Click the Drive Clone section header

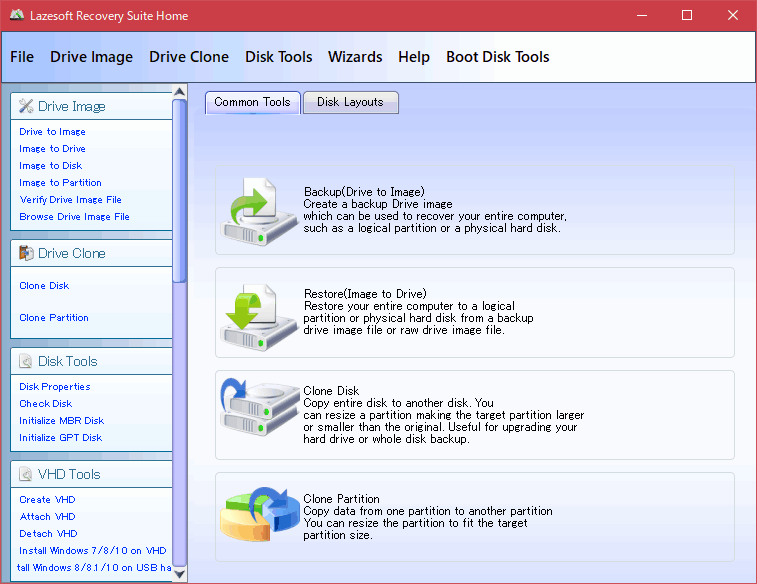91,253
